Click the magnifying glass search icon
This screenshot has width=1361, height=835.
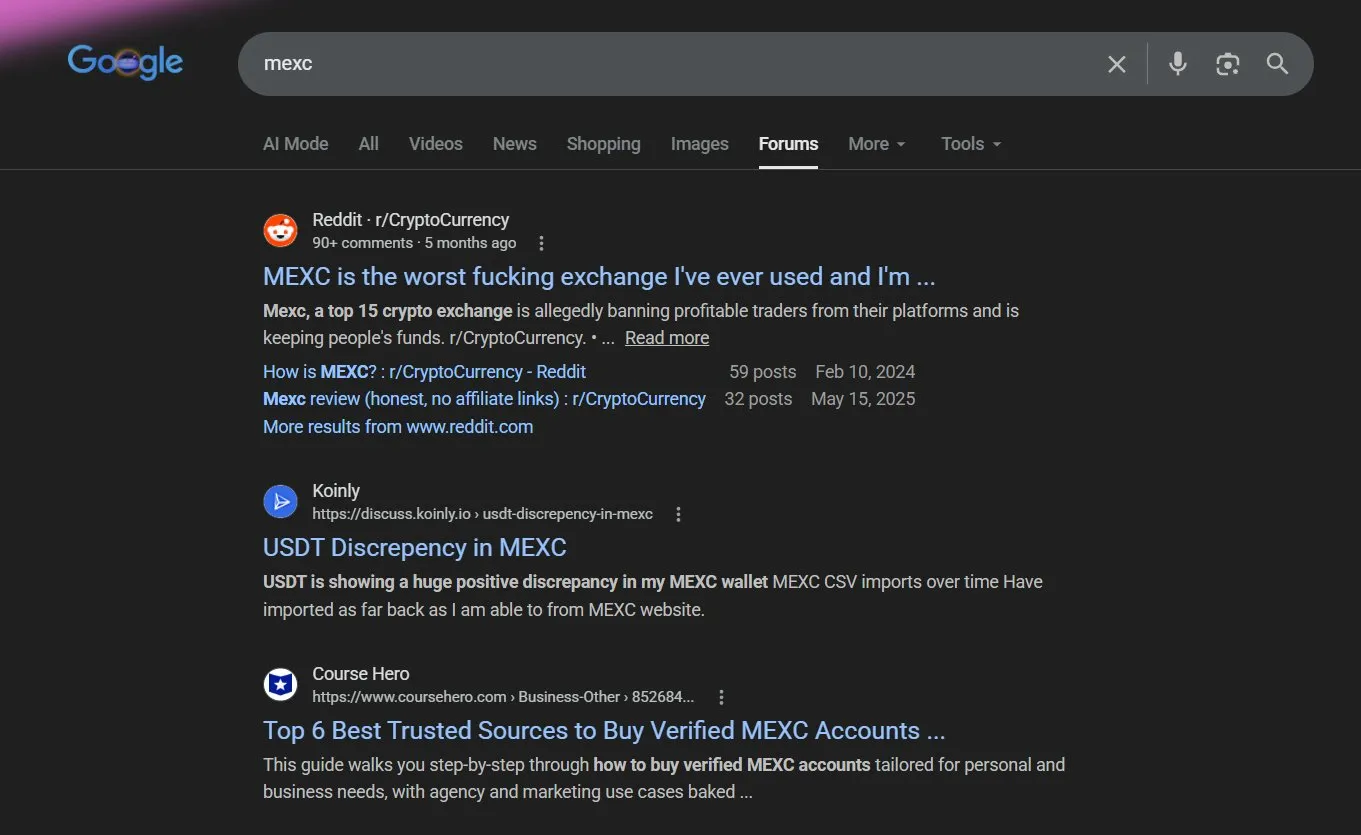click(x=1277, y=64)
